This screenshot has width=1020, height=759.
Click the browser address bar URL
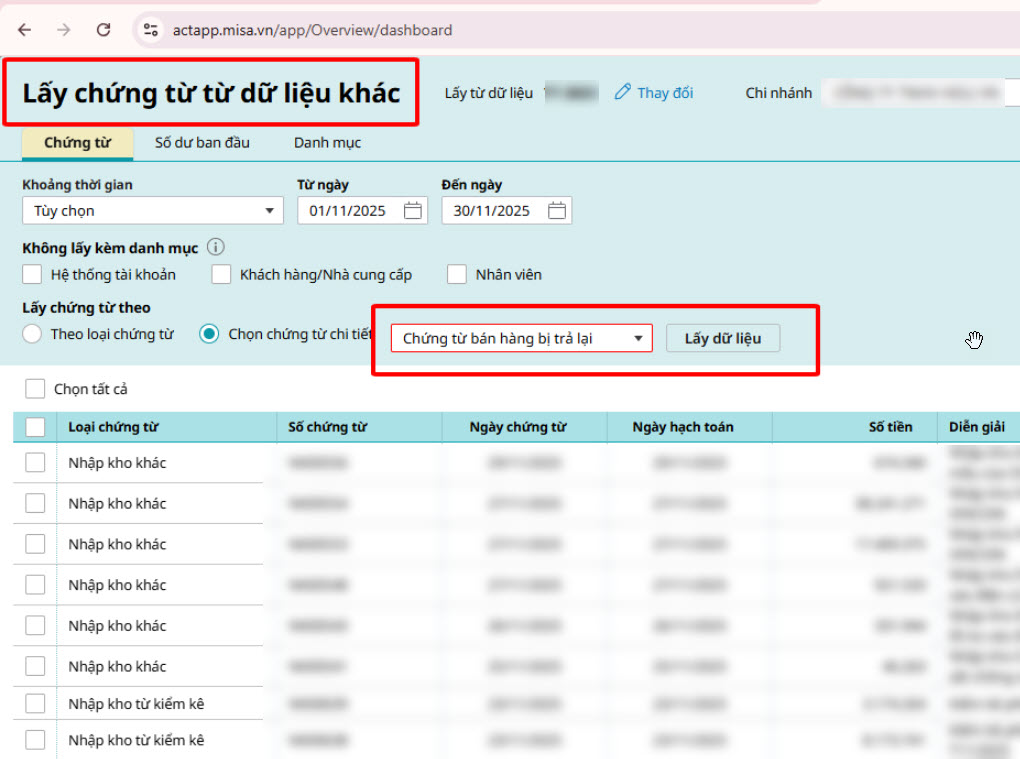coord(312,30)
